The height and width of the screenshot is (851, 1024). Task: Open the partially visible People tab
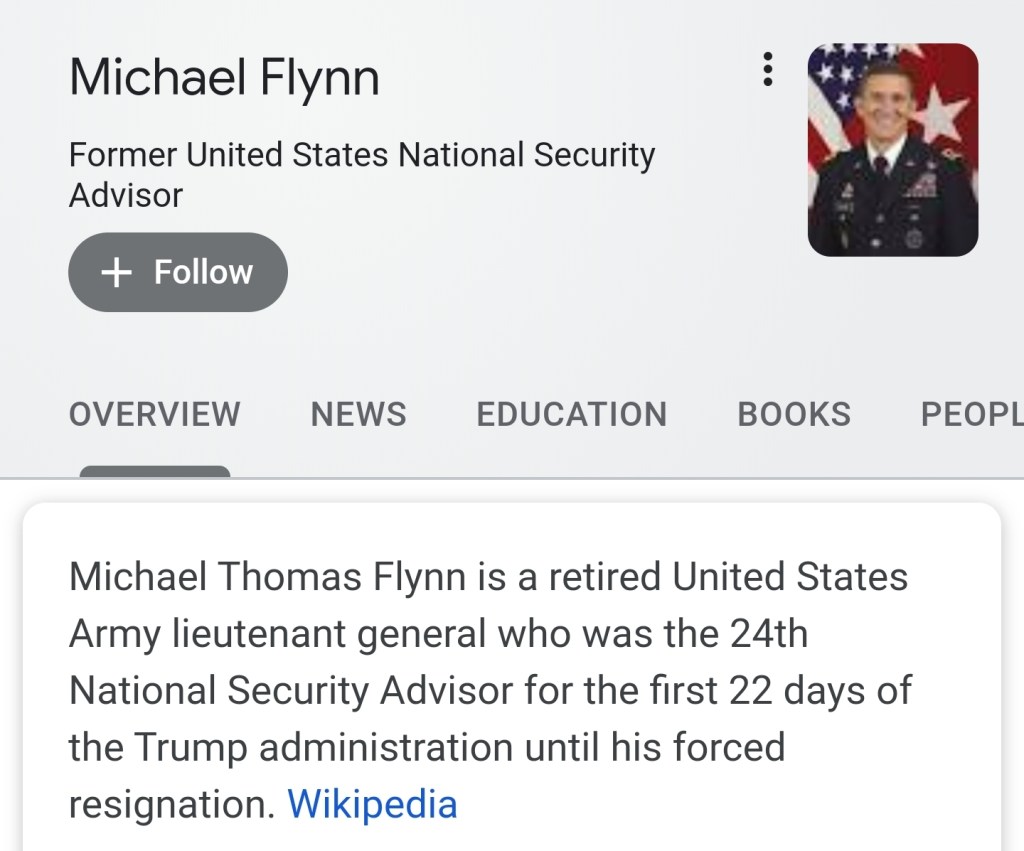pyautogui.click(x=971, y=414)
